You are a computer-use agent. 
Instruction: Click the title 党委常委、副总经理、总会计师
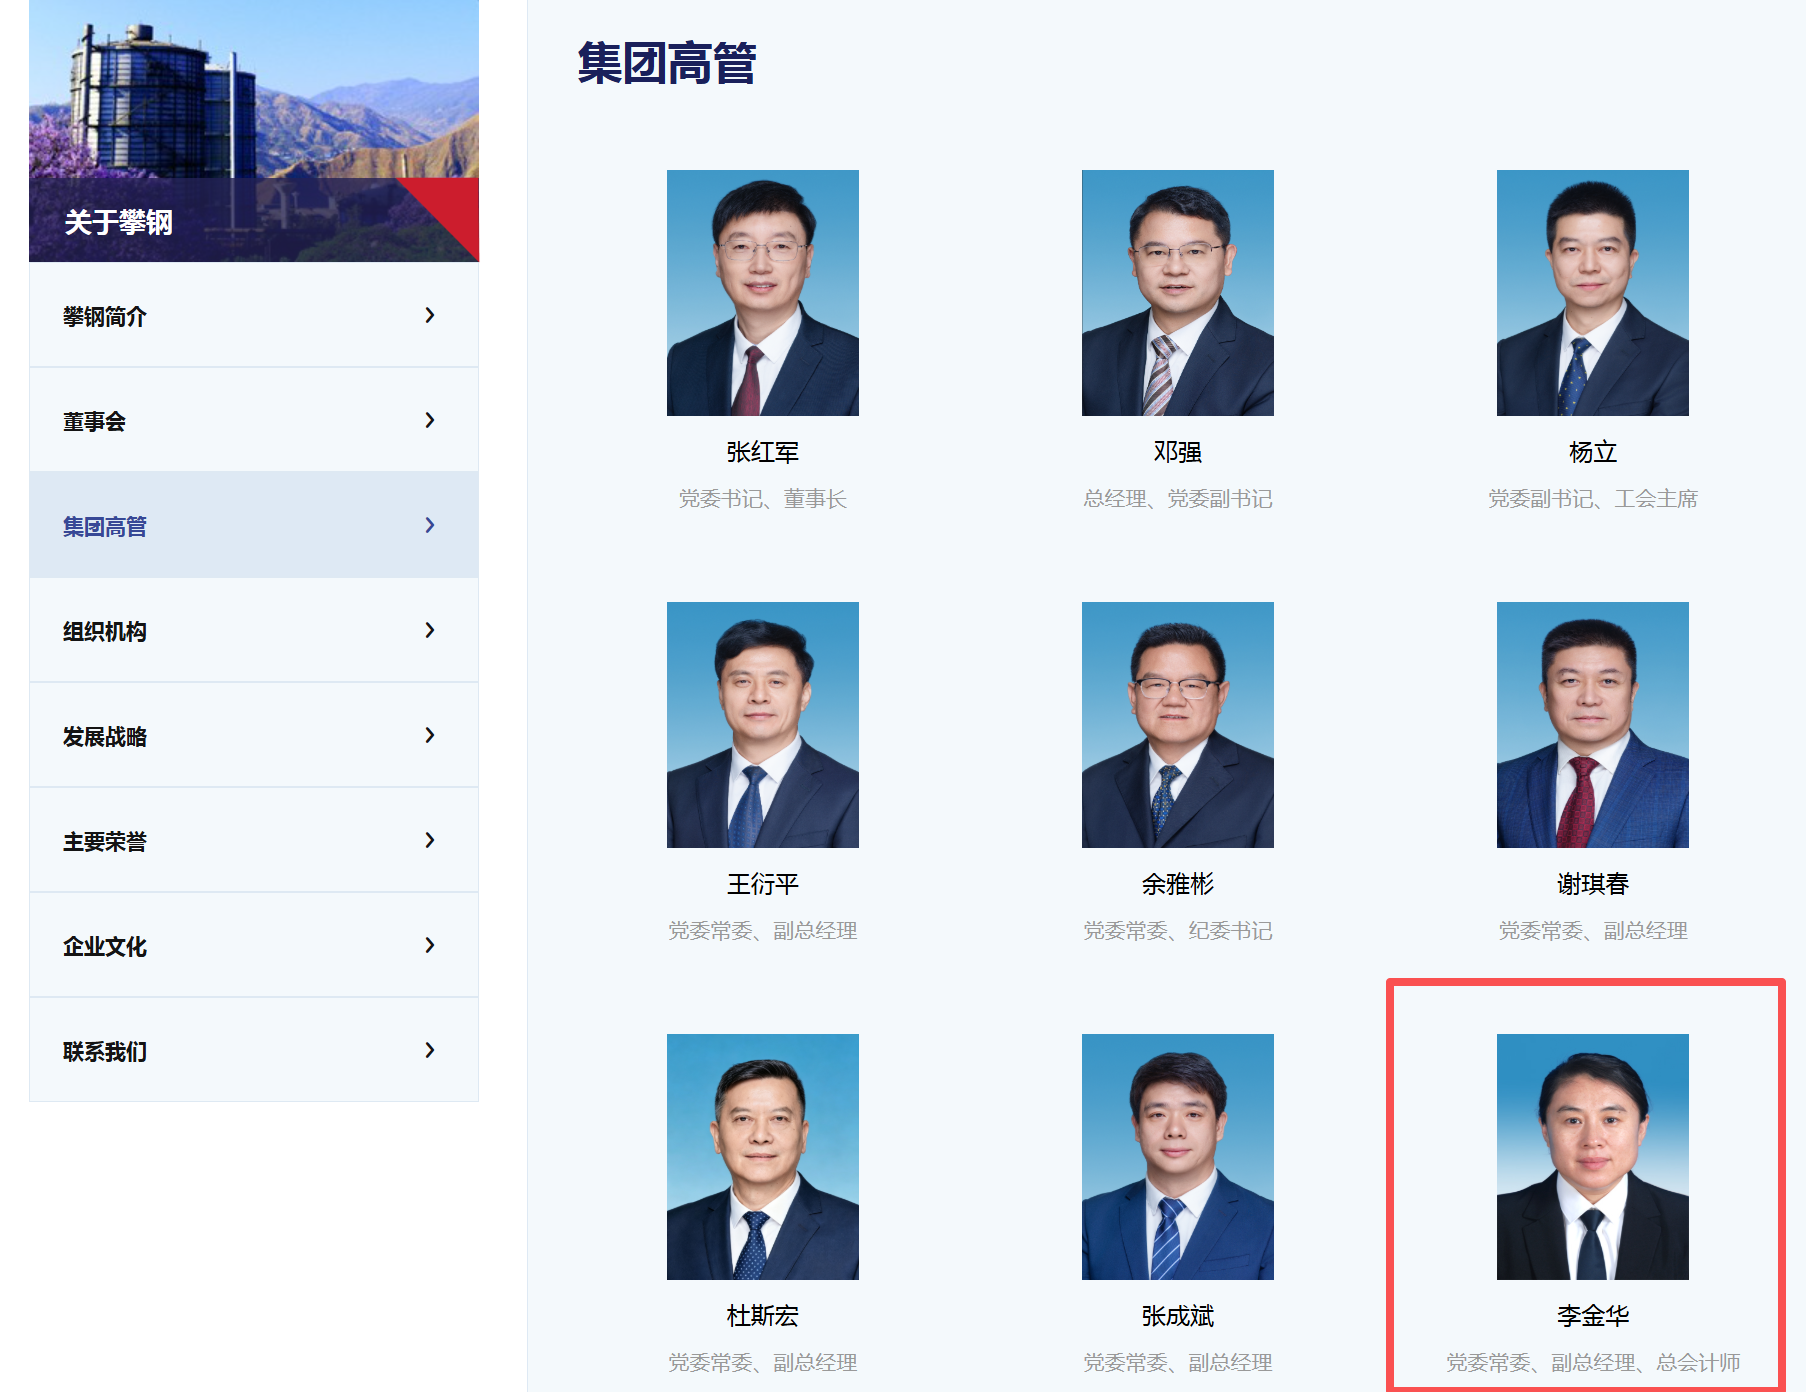pos(1593,1363)
